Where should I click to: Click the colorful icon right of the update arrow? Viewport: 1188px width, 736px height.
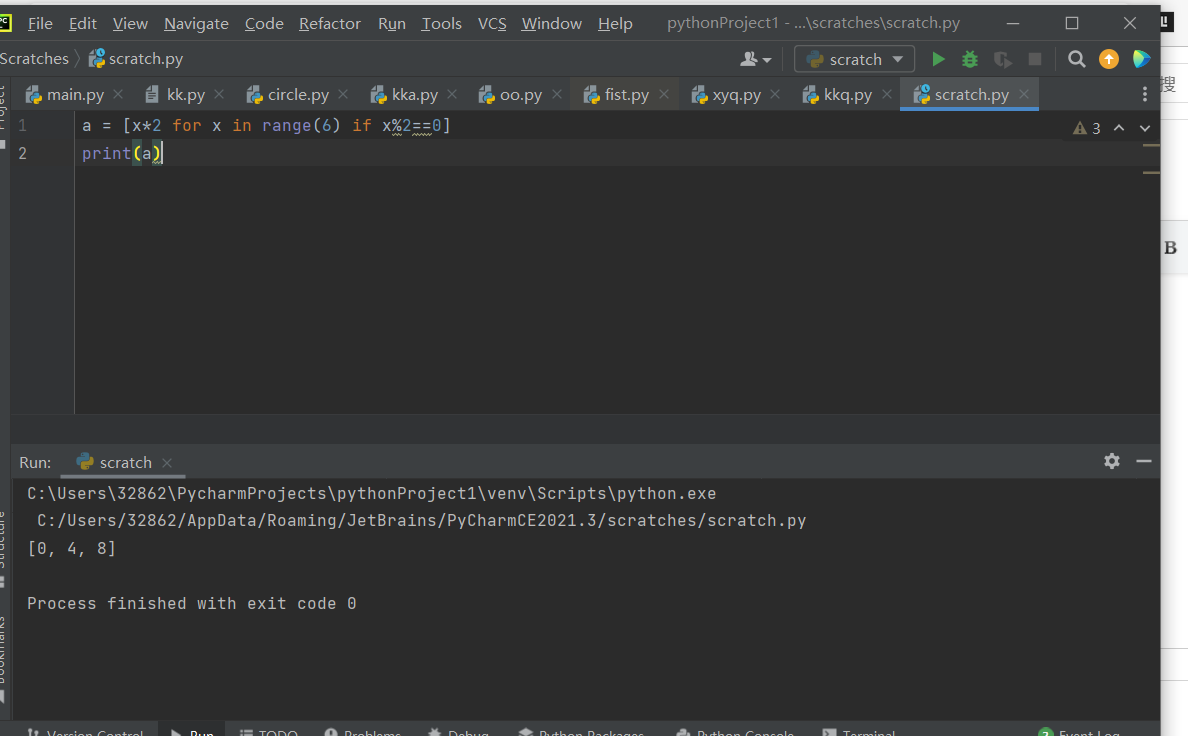tap(1141, 59)
